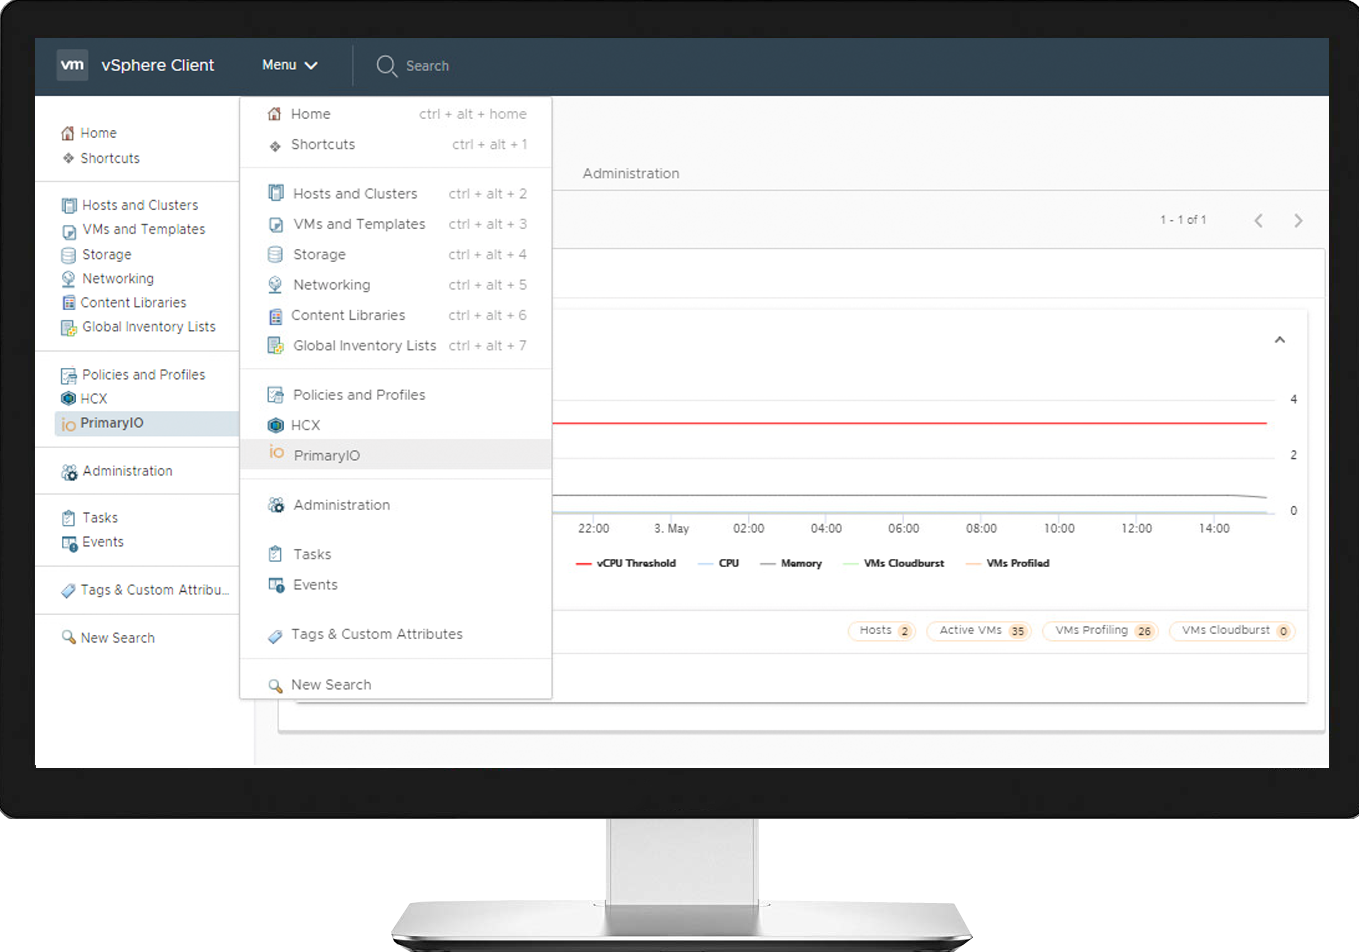Click HCX icon in dropdown menu

click(x=276, y=425)
